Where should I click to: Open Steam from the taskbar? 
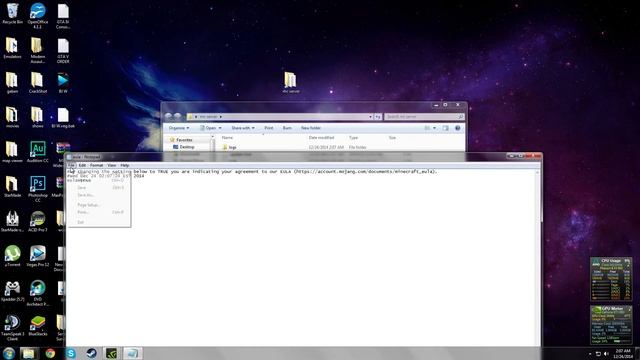(x=91, y=353)
